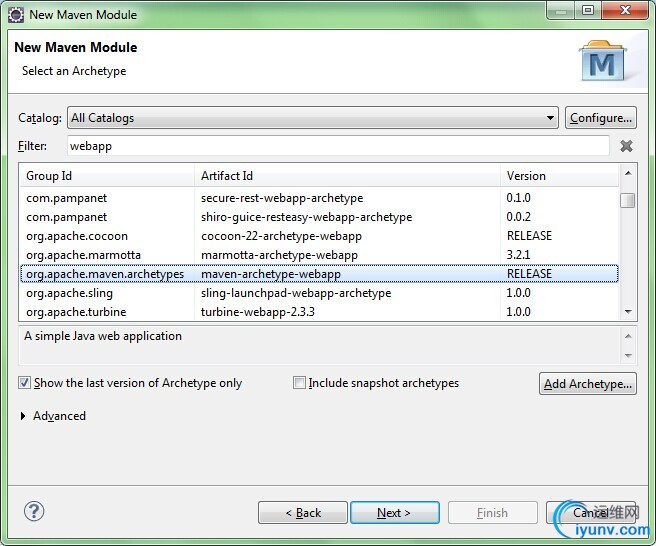Select shiro-guice-resteasy-webapp-archetype row
Screen dimensions: 656x546
319,217
